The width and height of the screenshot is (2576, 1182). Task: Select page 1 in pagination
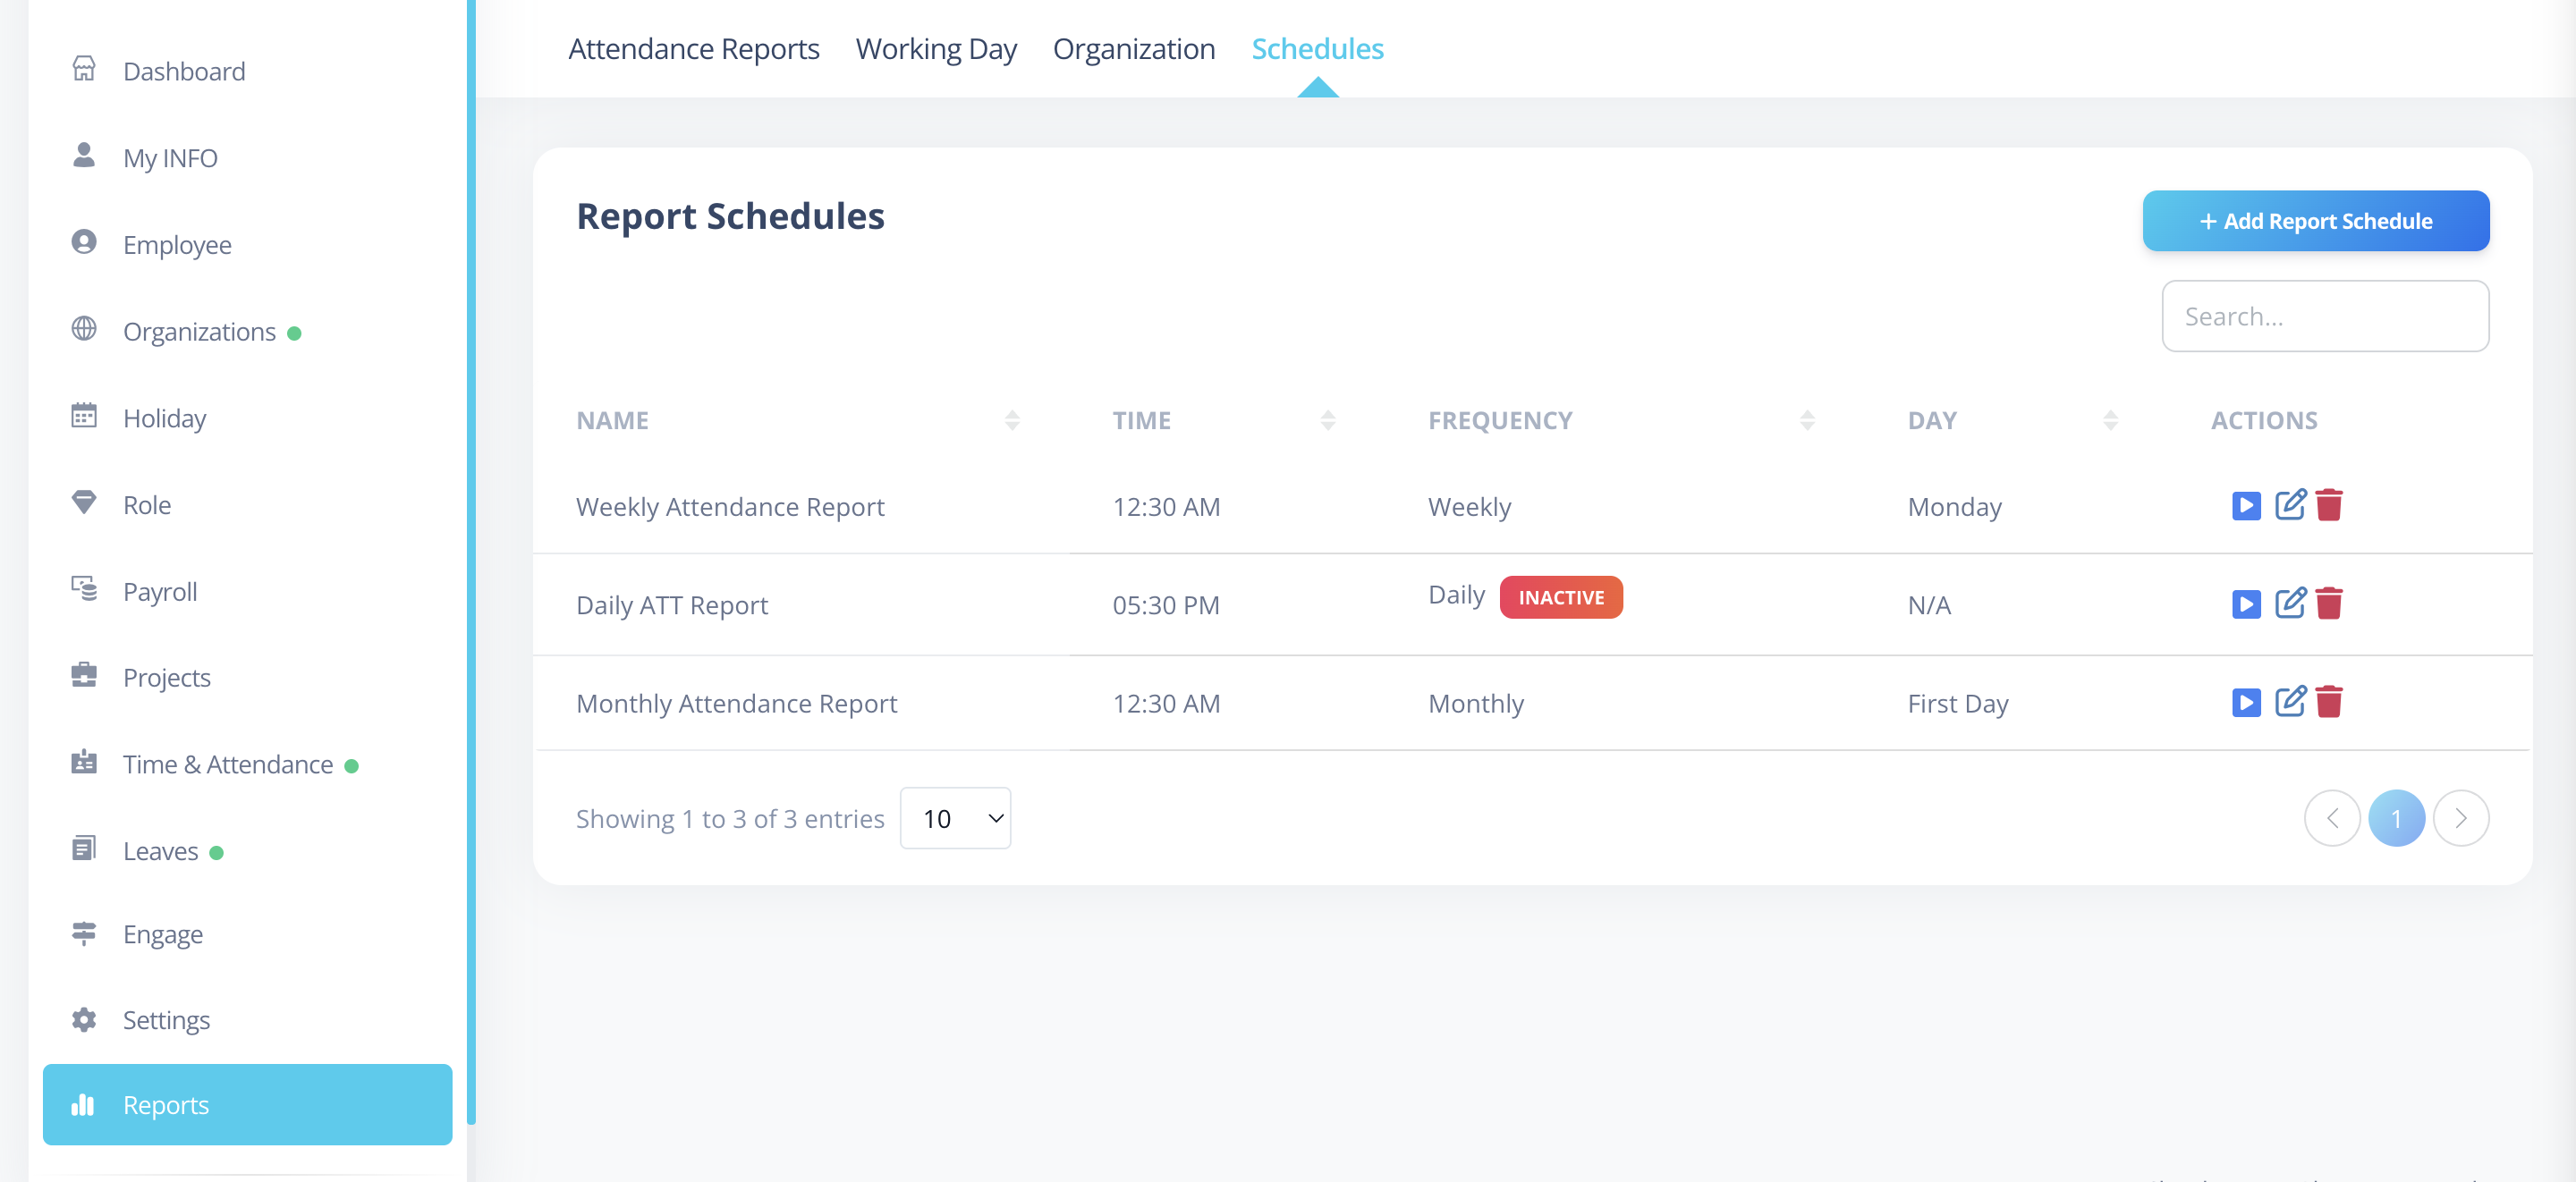(x=2396, y=818)
